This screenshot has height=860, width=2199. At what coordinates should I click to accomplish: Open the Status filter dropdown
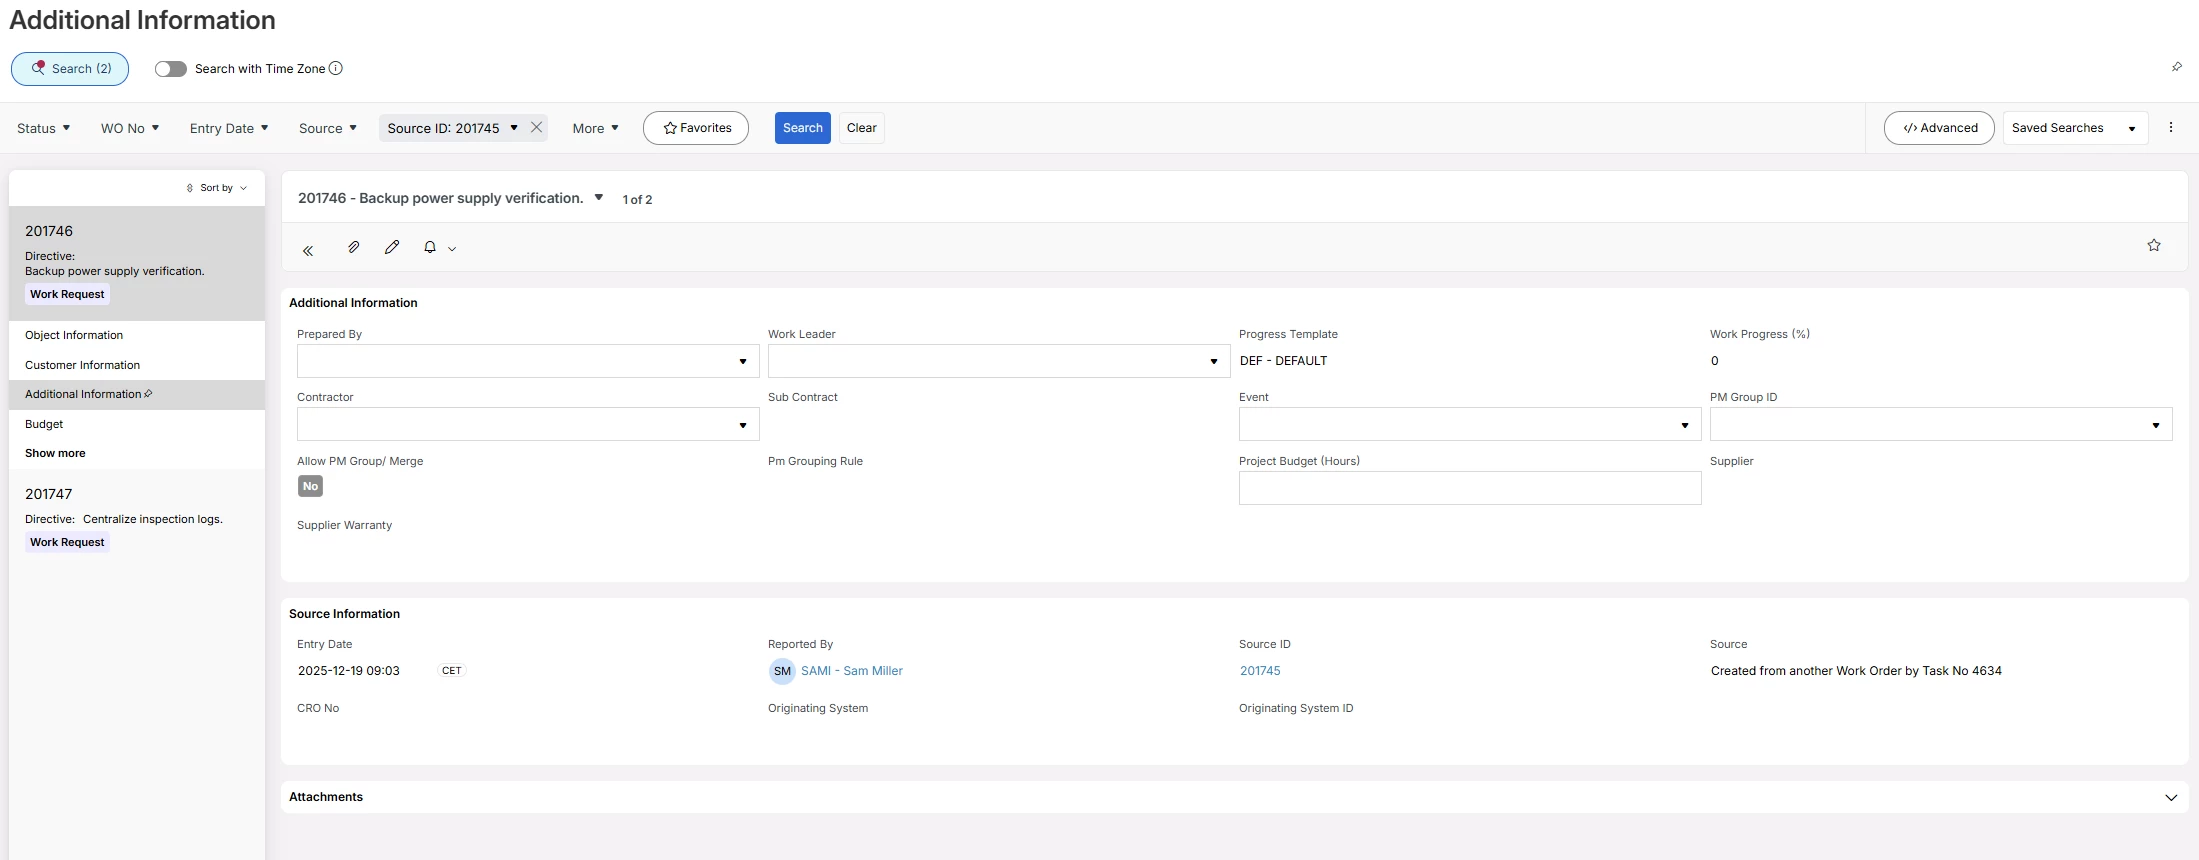pos(43,128)
